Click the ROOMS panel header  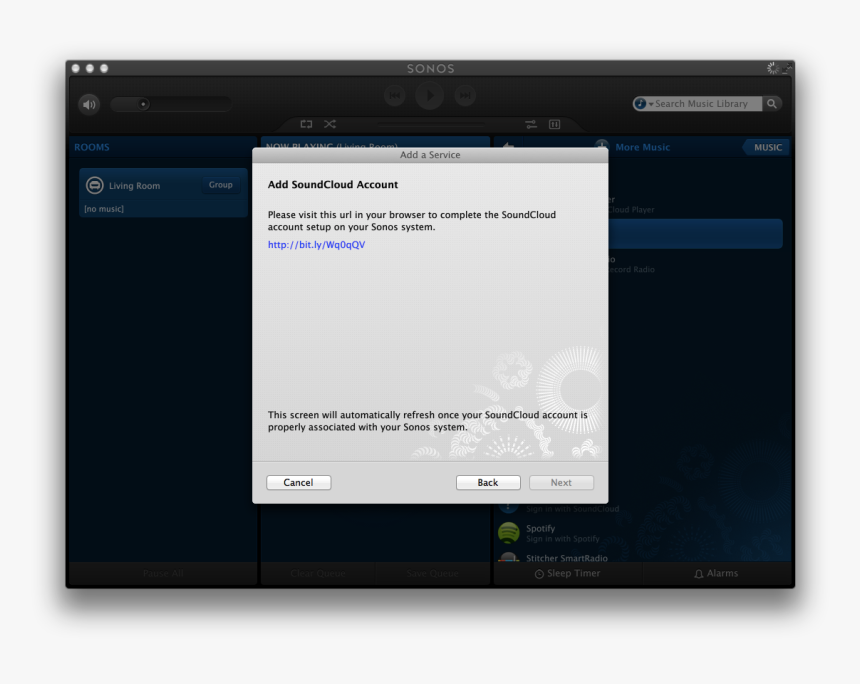pos(92,147)
